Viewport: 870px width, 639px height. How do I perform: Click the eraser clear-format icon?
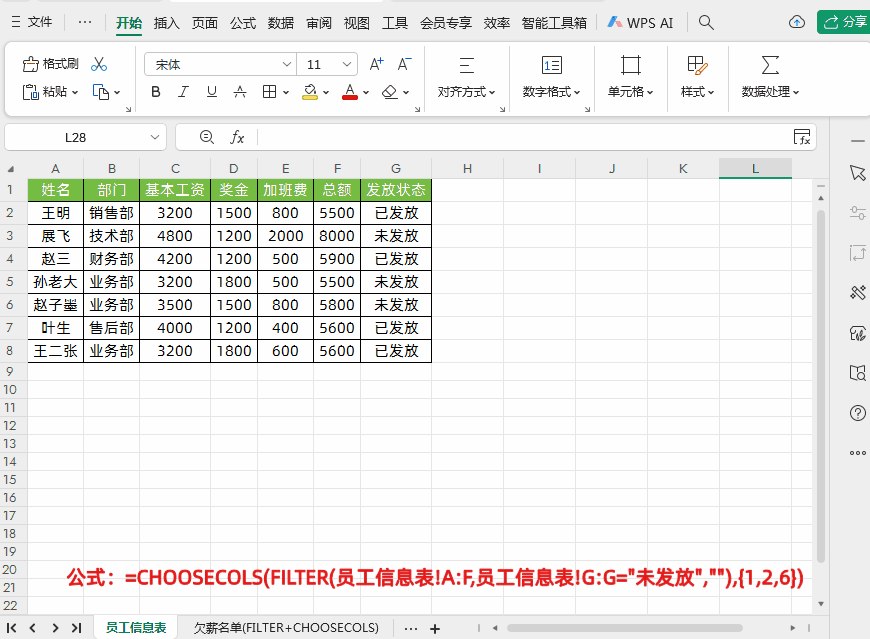tap(390, 92)
